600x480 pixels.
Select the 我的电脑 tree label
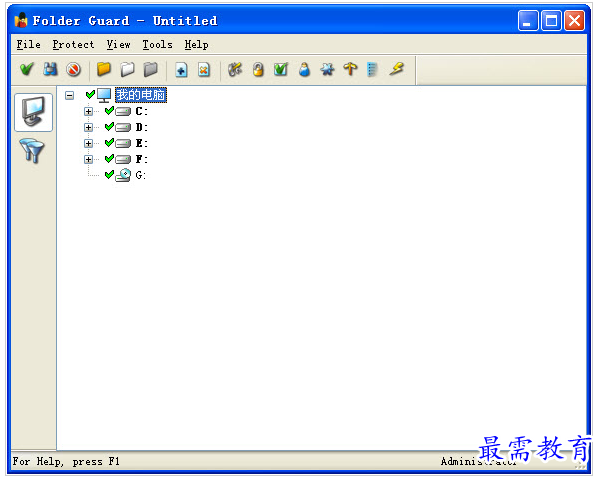coord(141,95)
